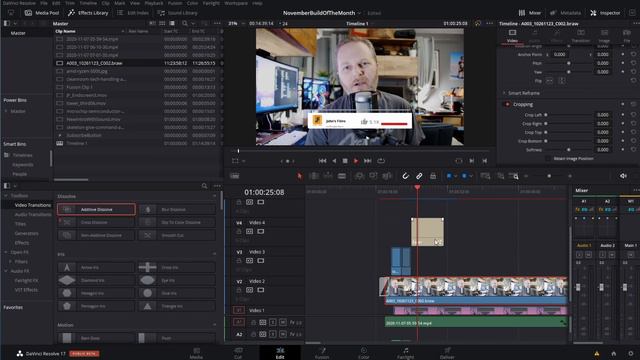Click the detail zoom icon
This screenshot has width=640, height=360.
coord(500,176)
